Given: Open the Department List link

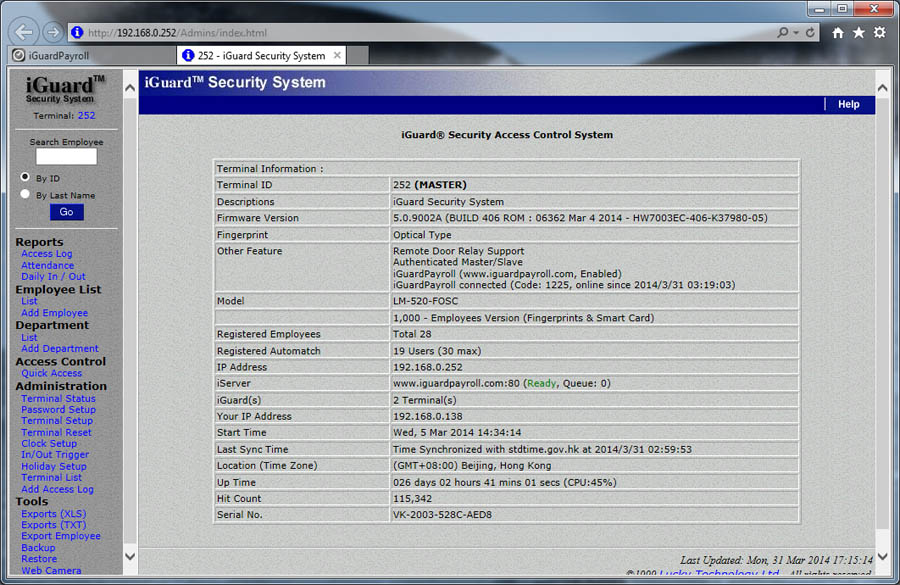Looking at the screenshot, I should (29, 338).
